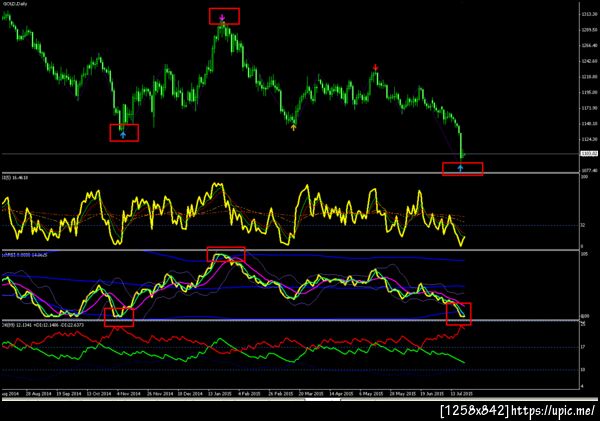Click the 1313.30 price axis label

[x=589, y=14]
